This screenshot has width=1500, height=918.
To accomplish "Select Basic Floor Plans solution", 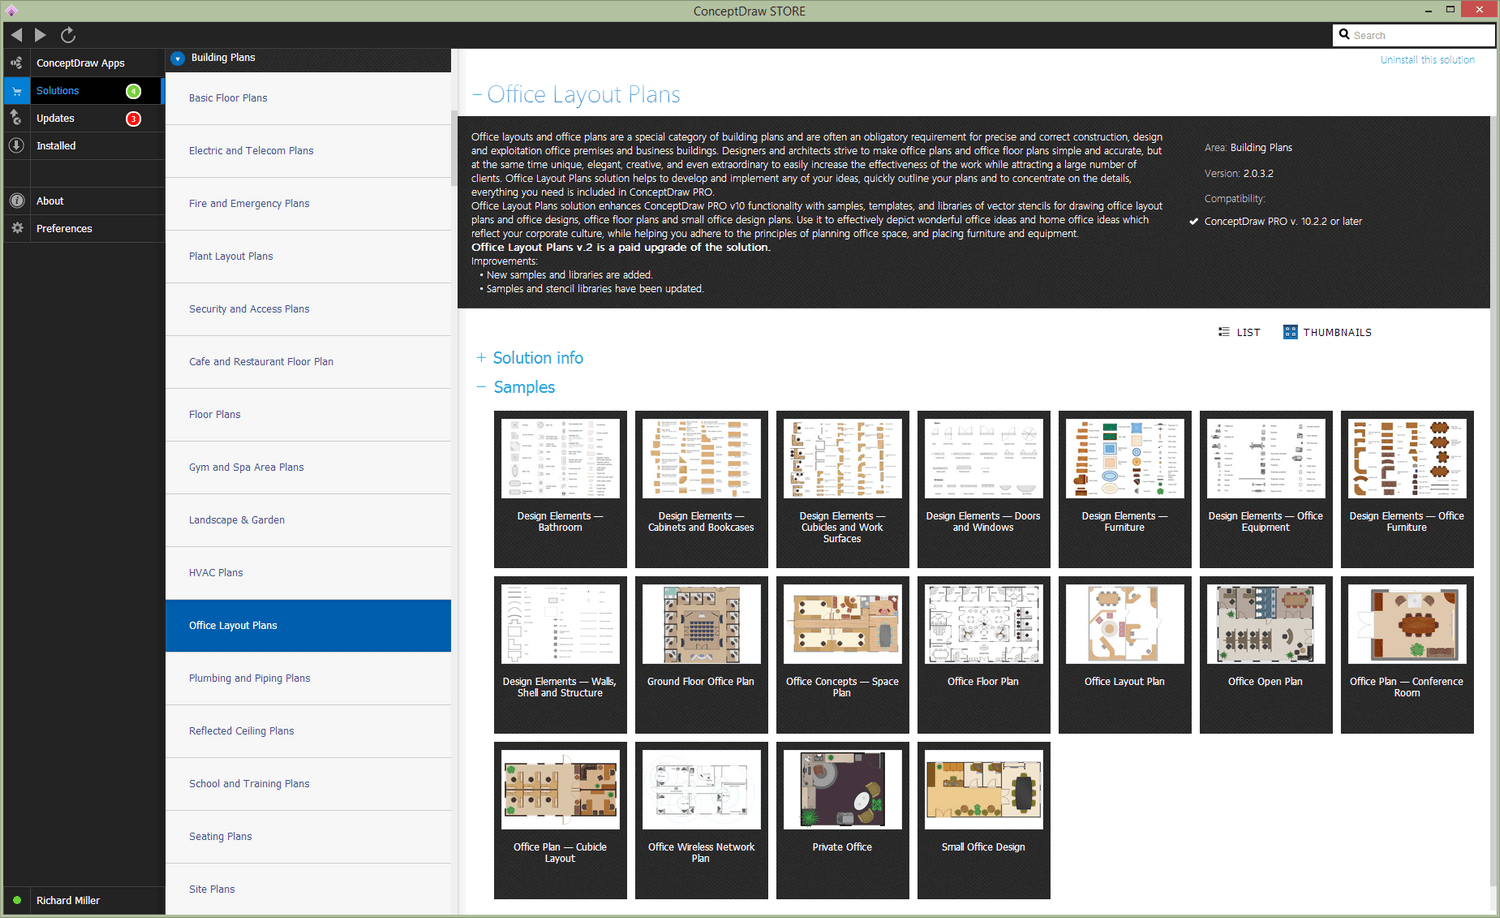I will pos(308,98).
